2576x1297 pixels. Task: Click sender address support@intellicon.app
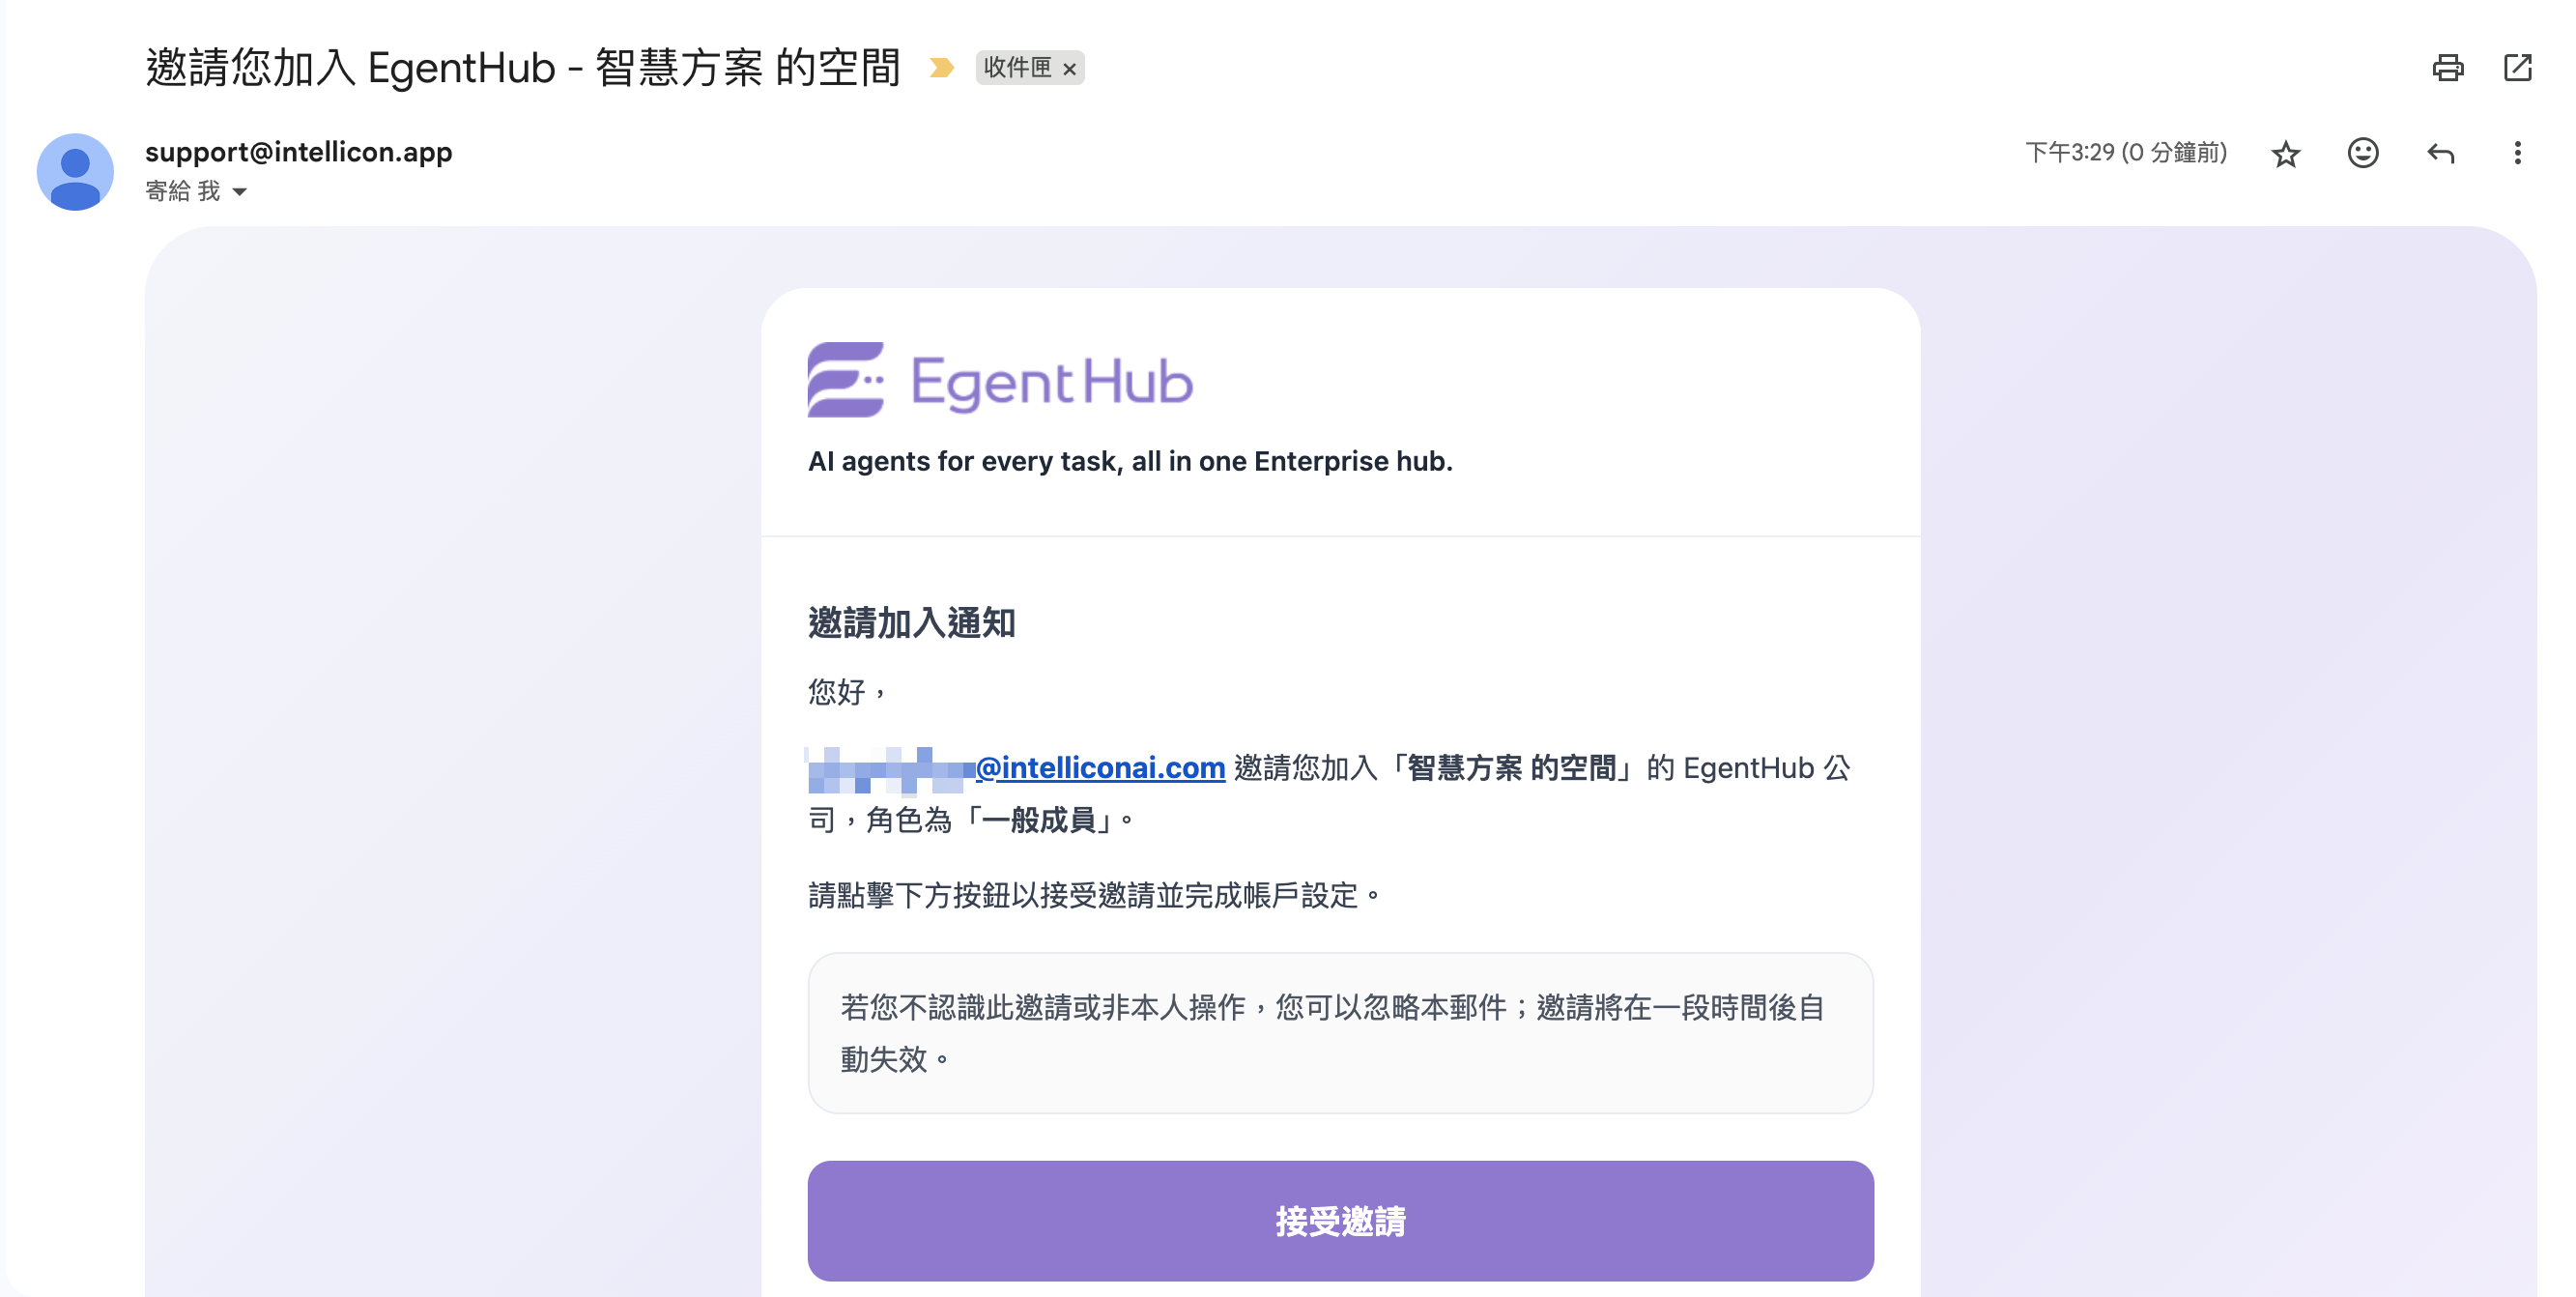click(299, 152)
